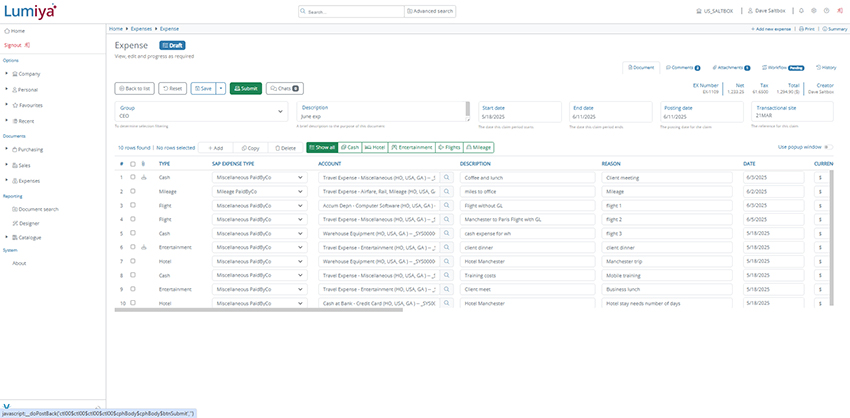Viewport: 850px width, 418px height.
Task: Open the Summary view
Action: (x=835, y=29)
